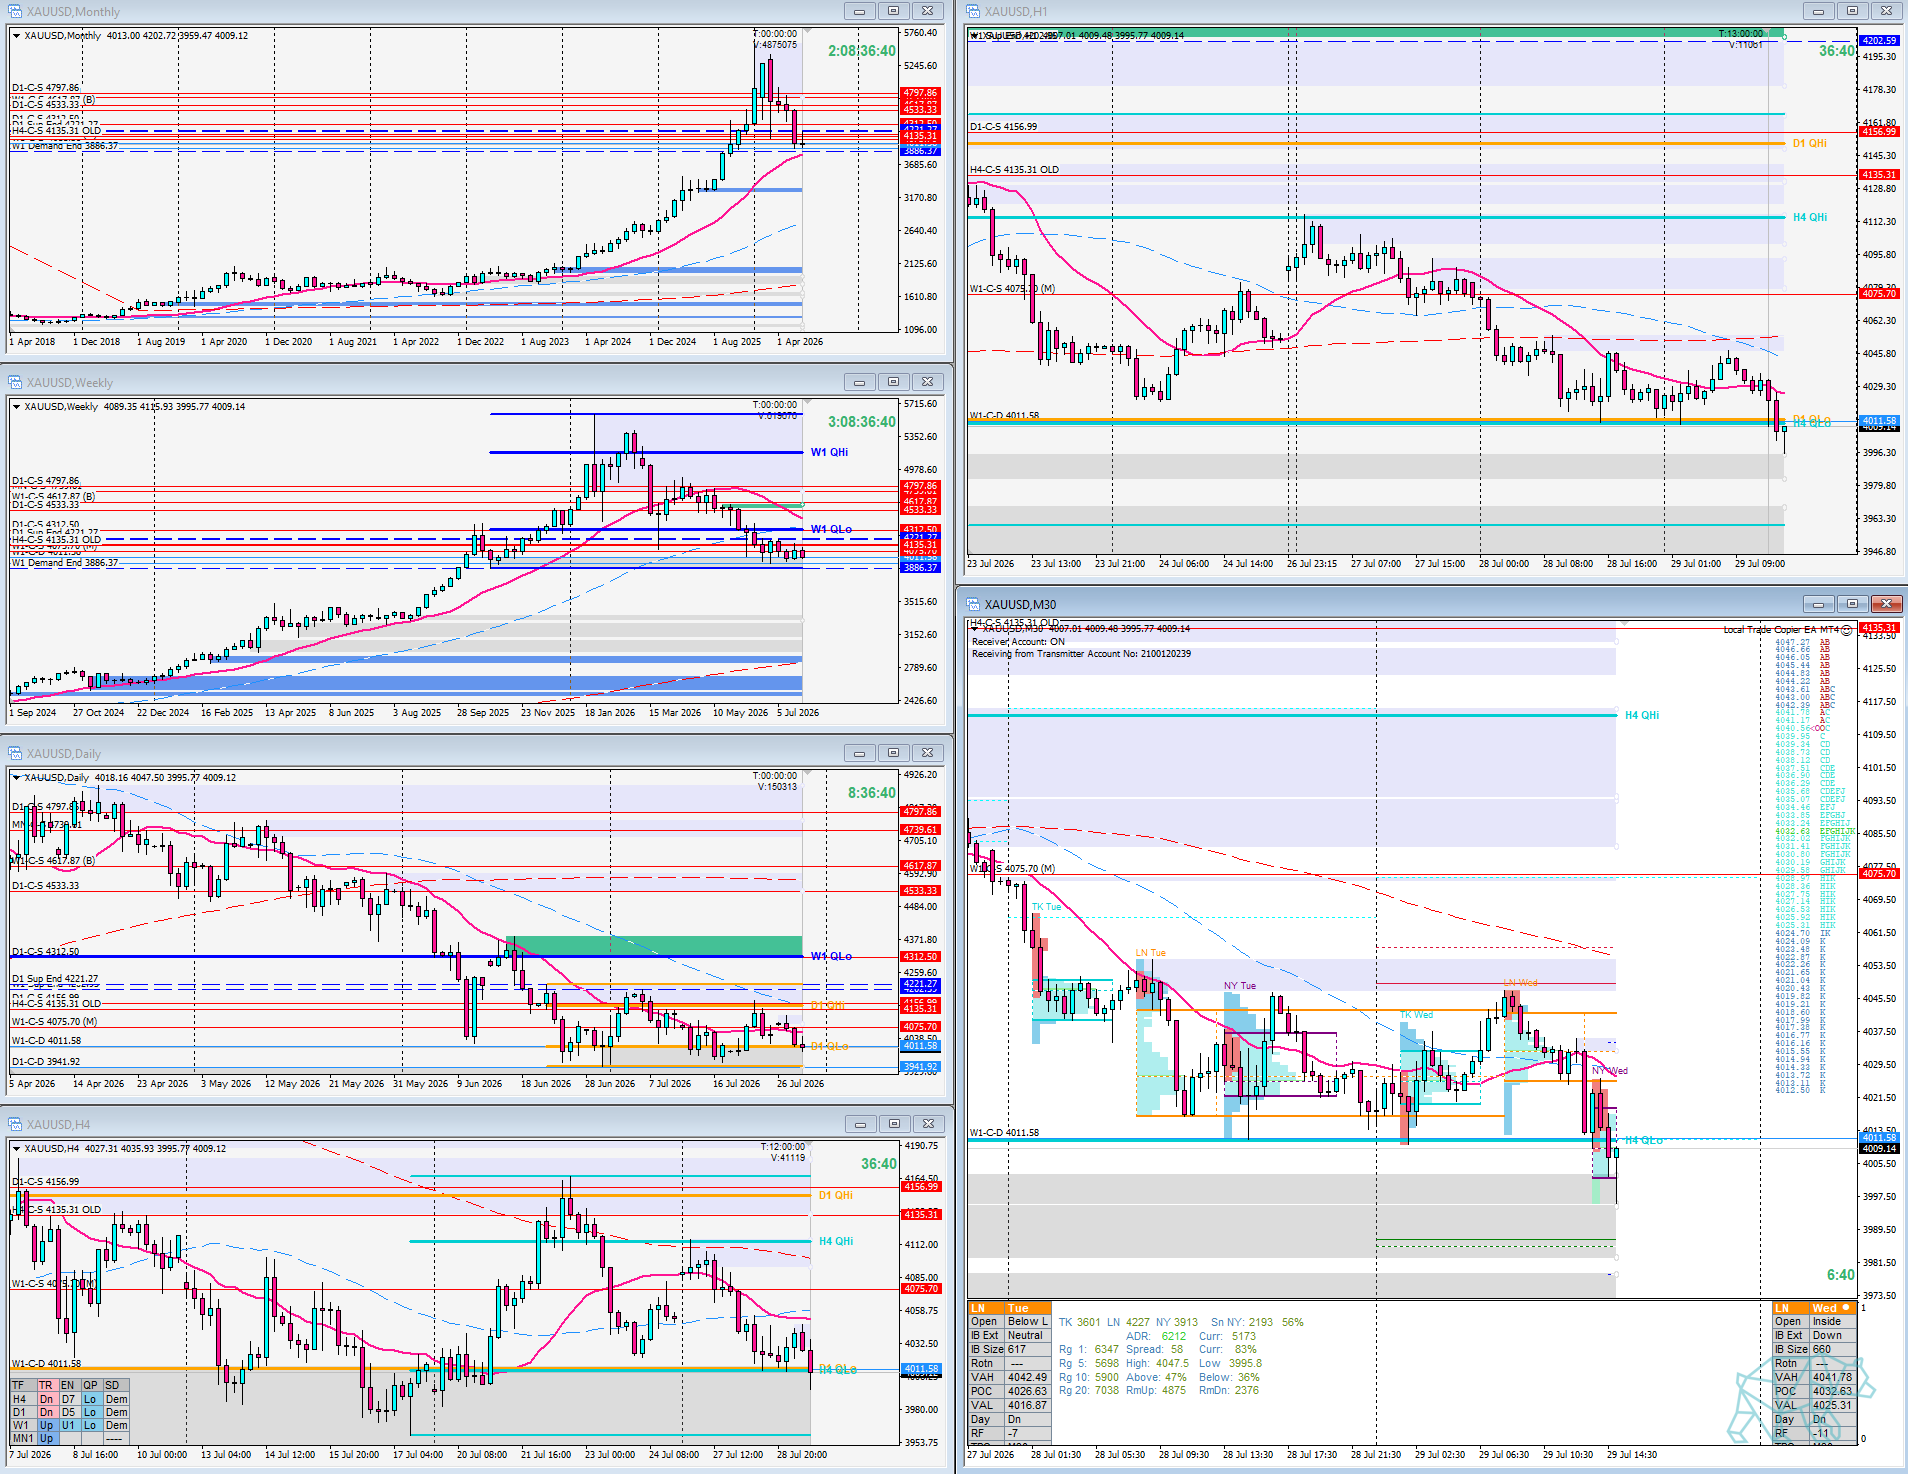Close the XAUUSD,Daily chart window

point(928,753)
